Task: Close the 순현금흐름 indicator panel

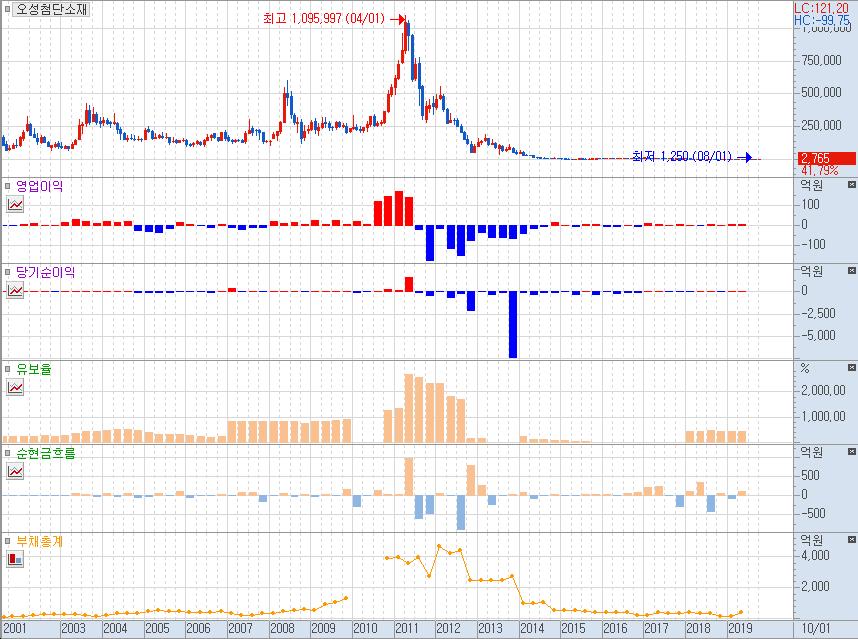Action: click(x=851, y=451)
